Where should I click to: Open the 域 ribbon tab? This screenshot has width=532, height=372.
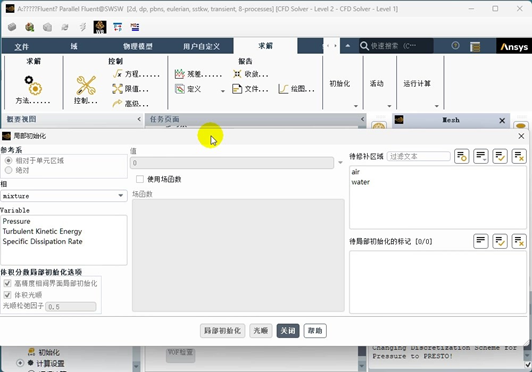(74, 46)
